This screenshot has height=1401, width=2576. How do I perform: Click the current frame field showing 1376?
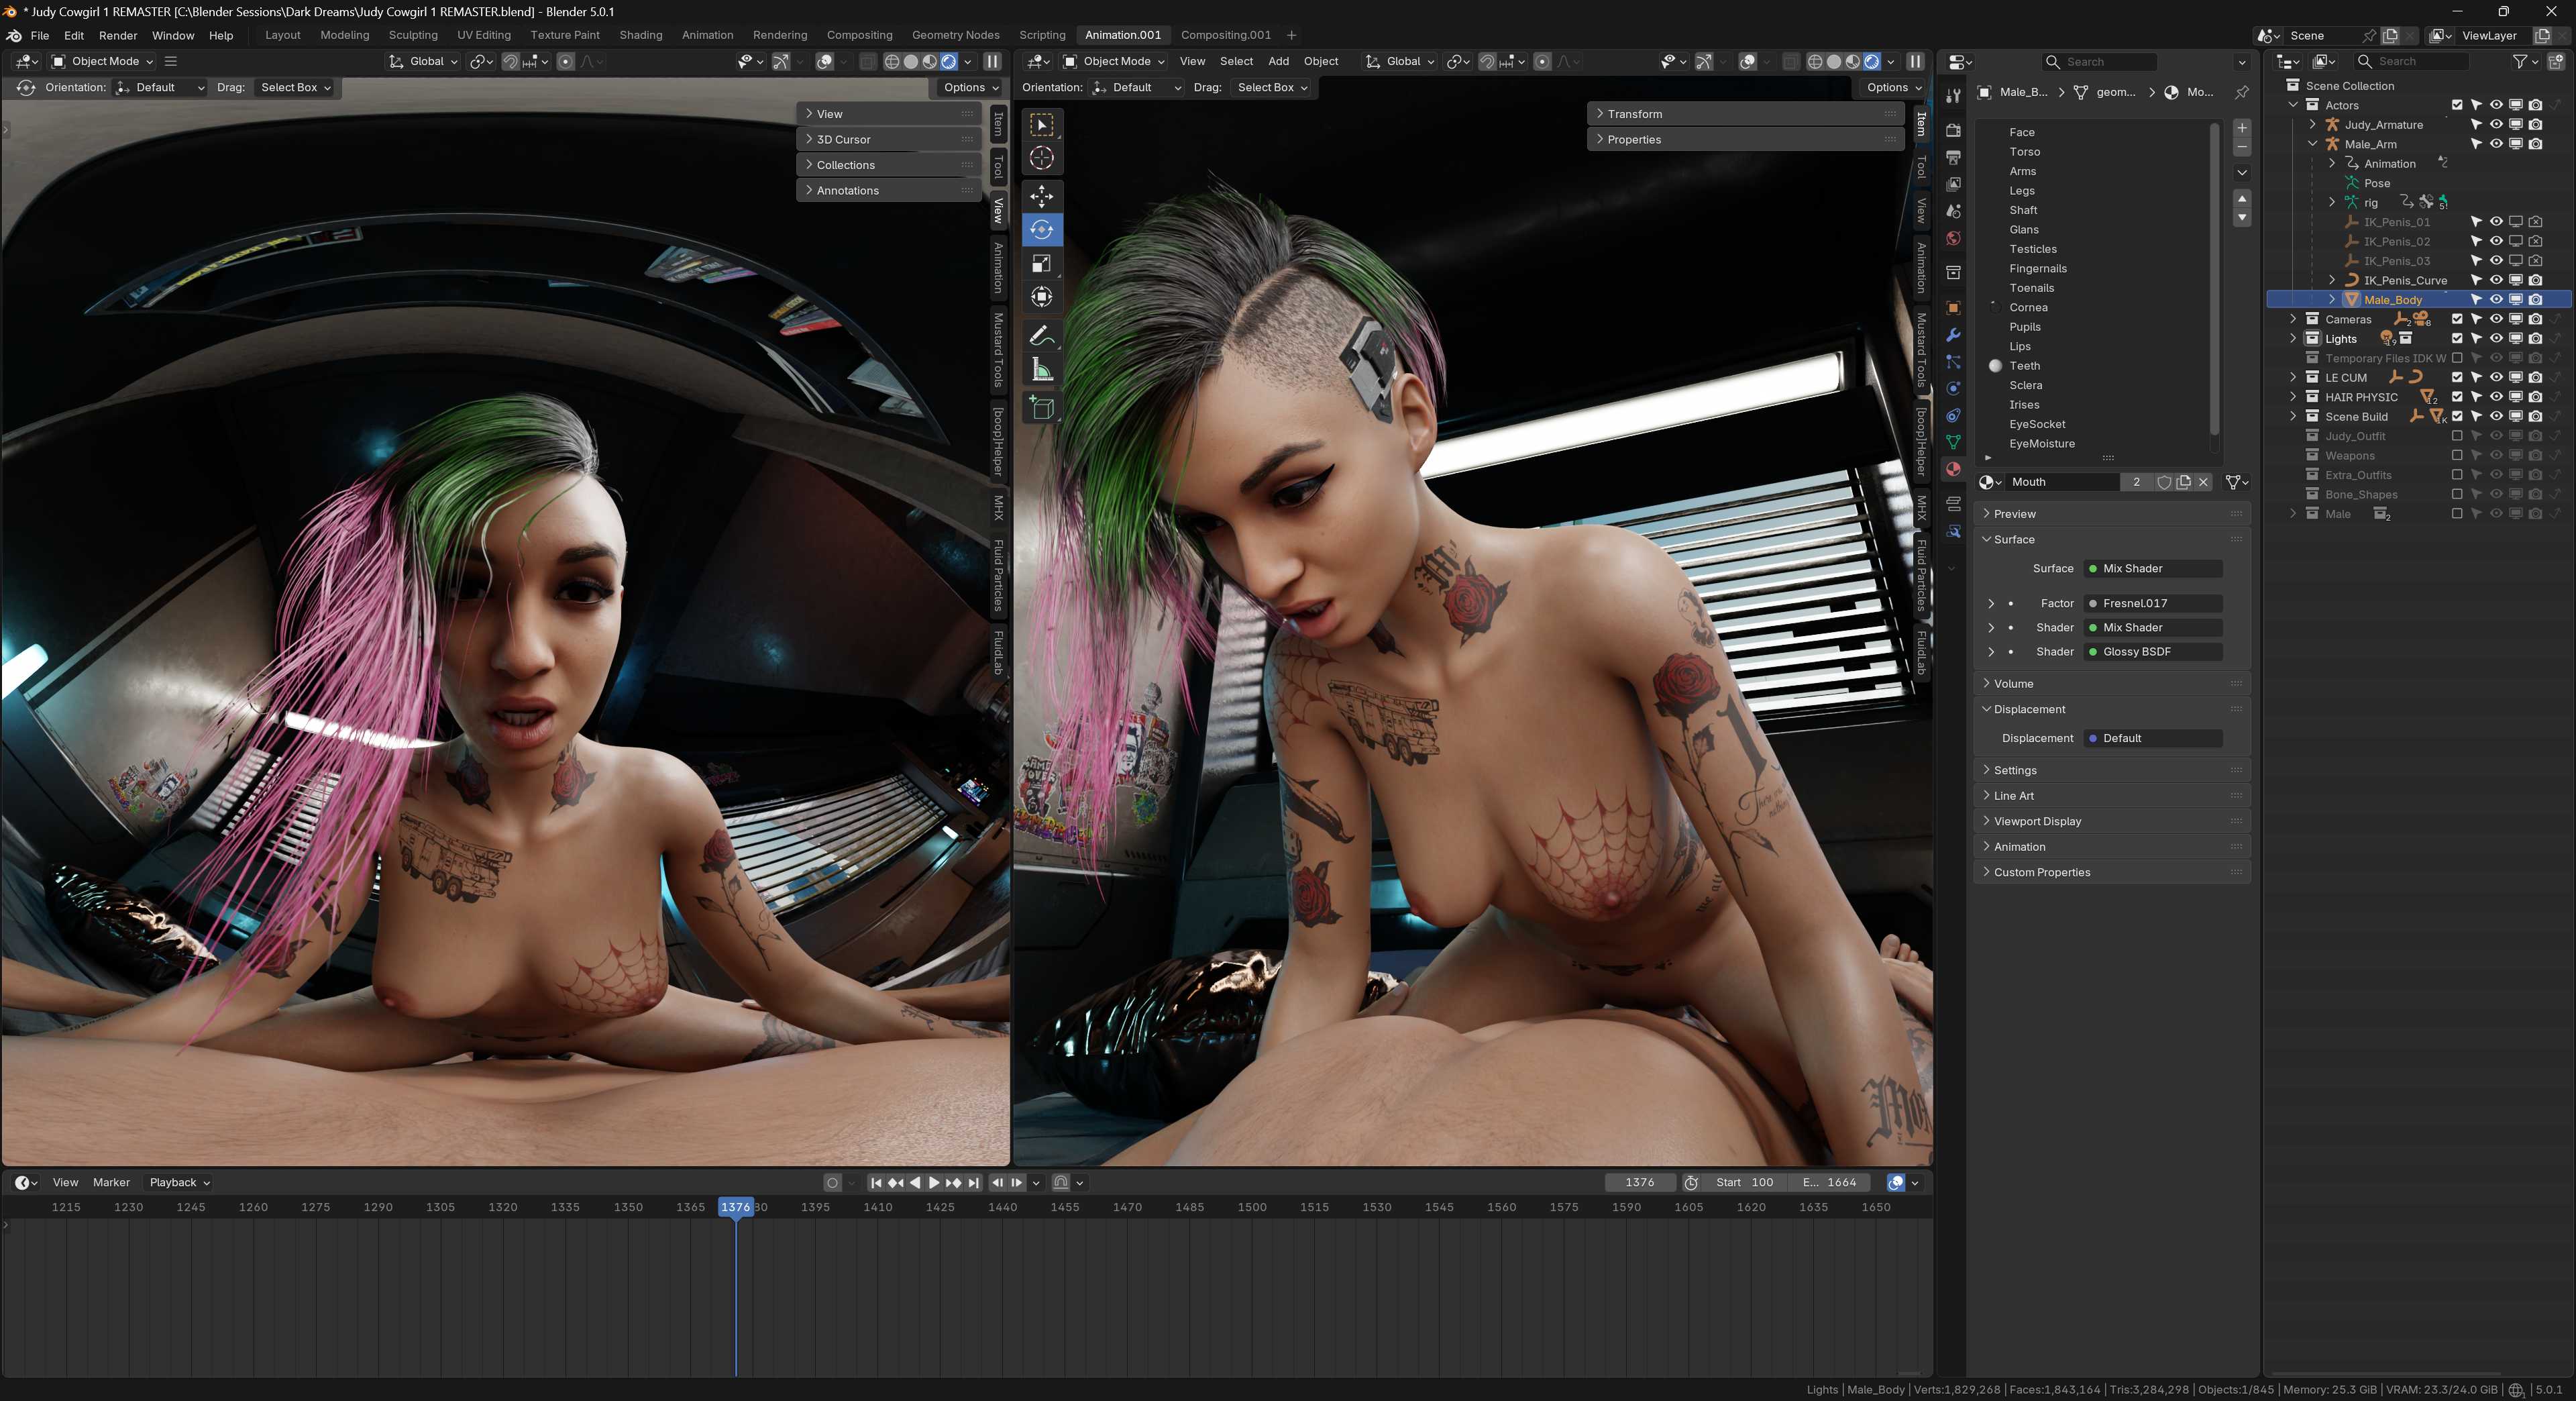(x=1640, y=1183)
